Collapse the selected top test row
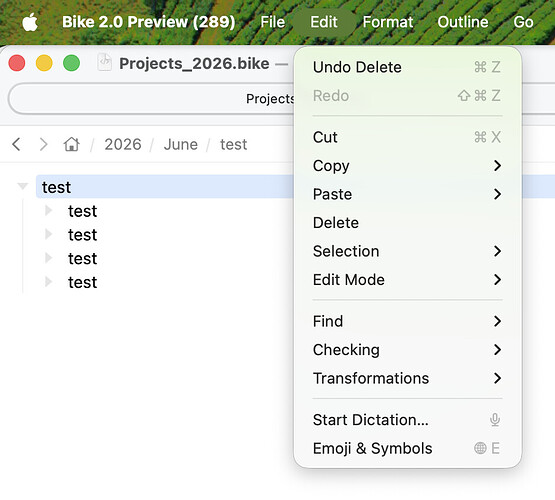 [x=23, y=186]
